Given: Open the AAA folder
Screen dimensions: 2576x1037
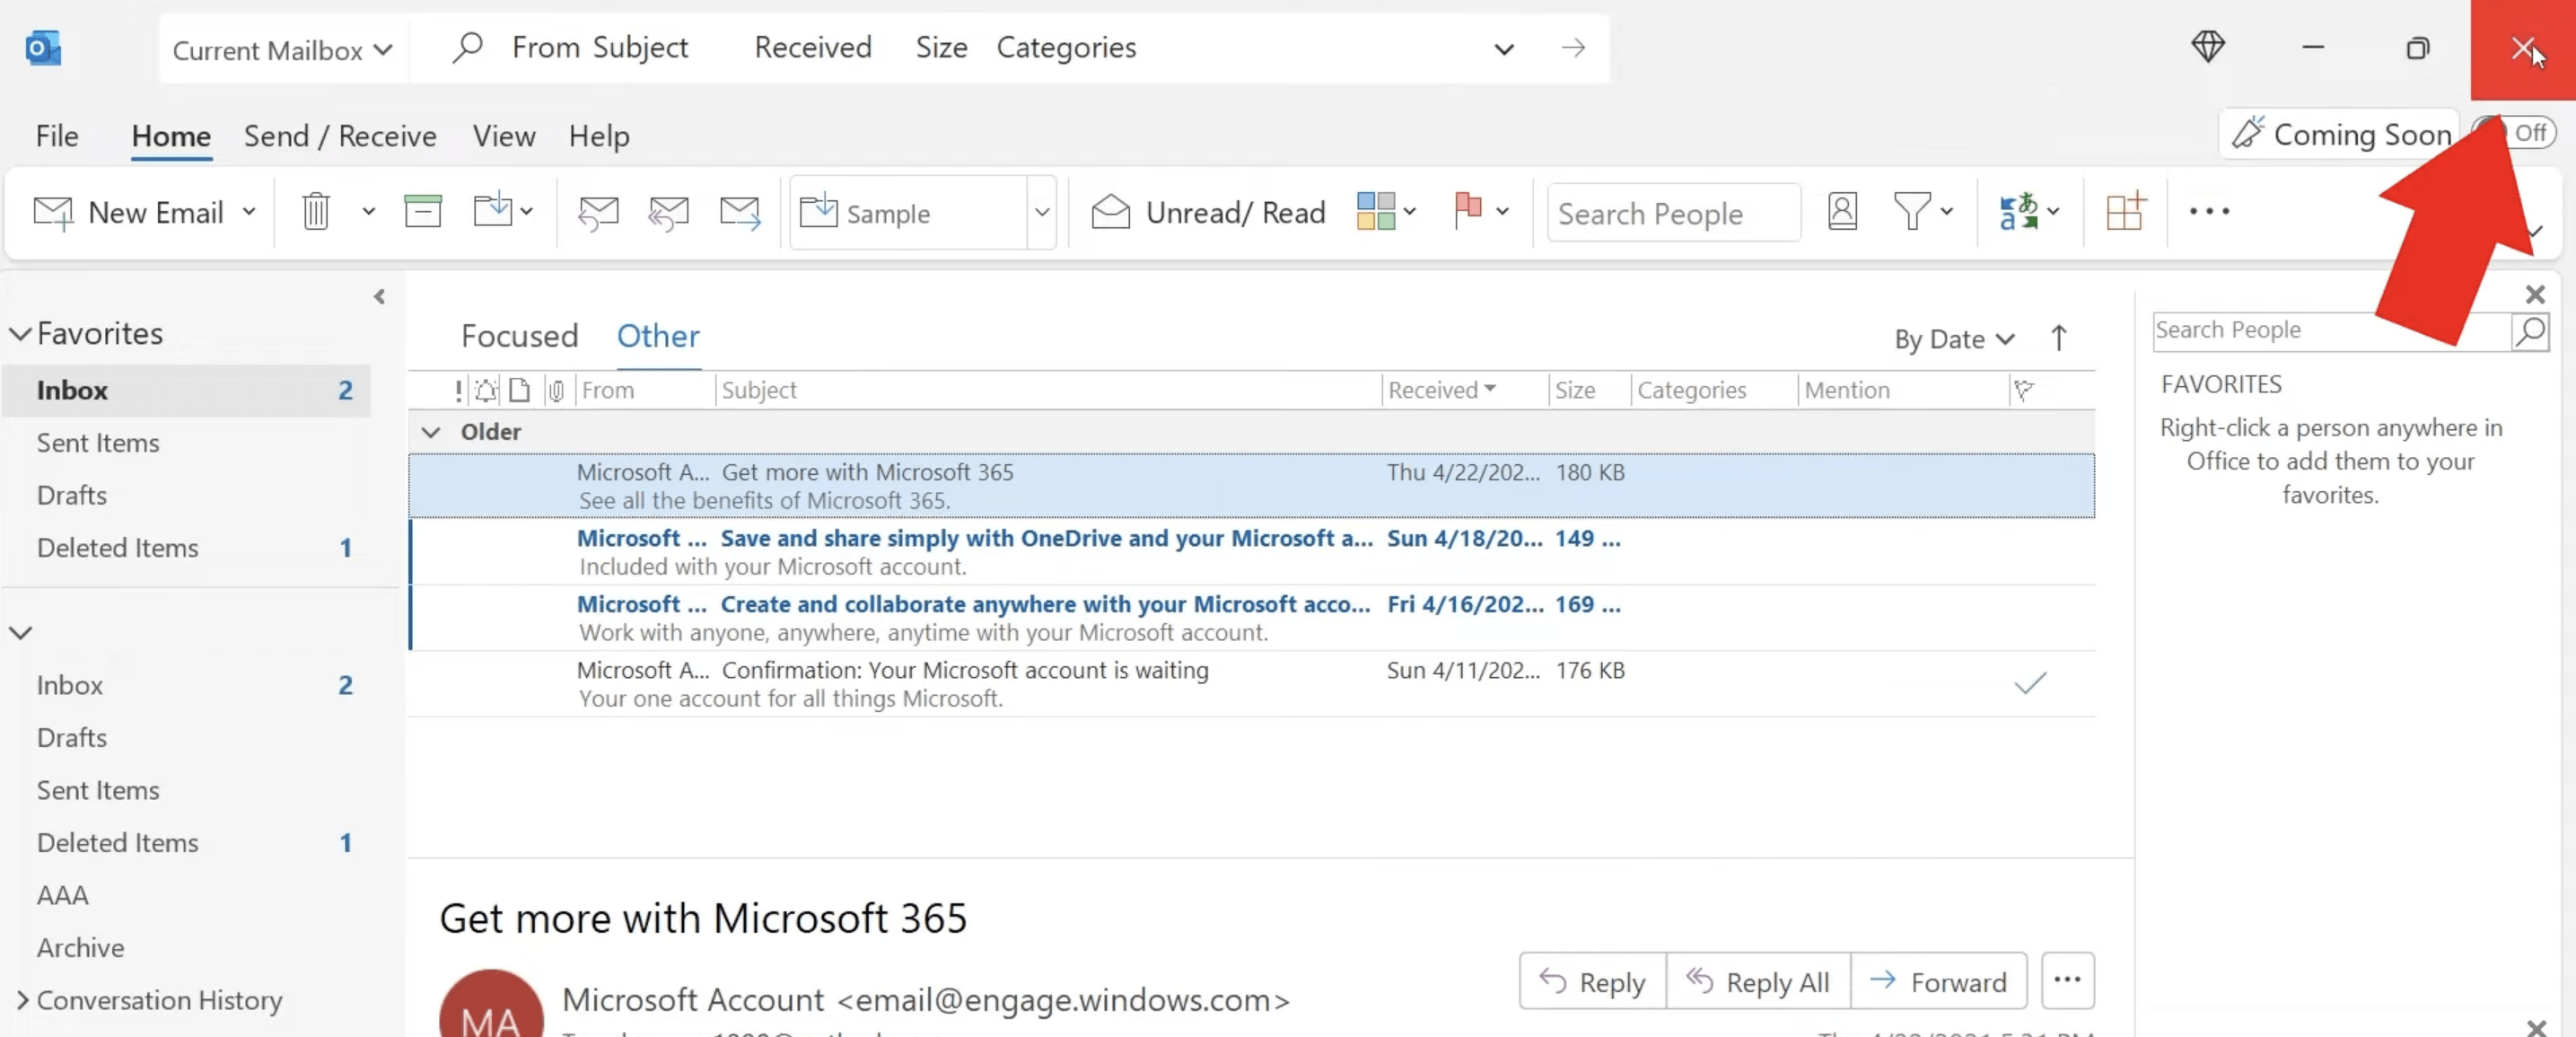Looking at the screenshot, I should (x=62, y=895).
